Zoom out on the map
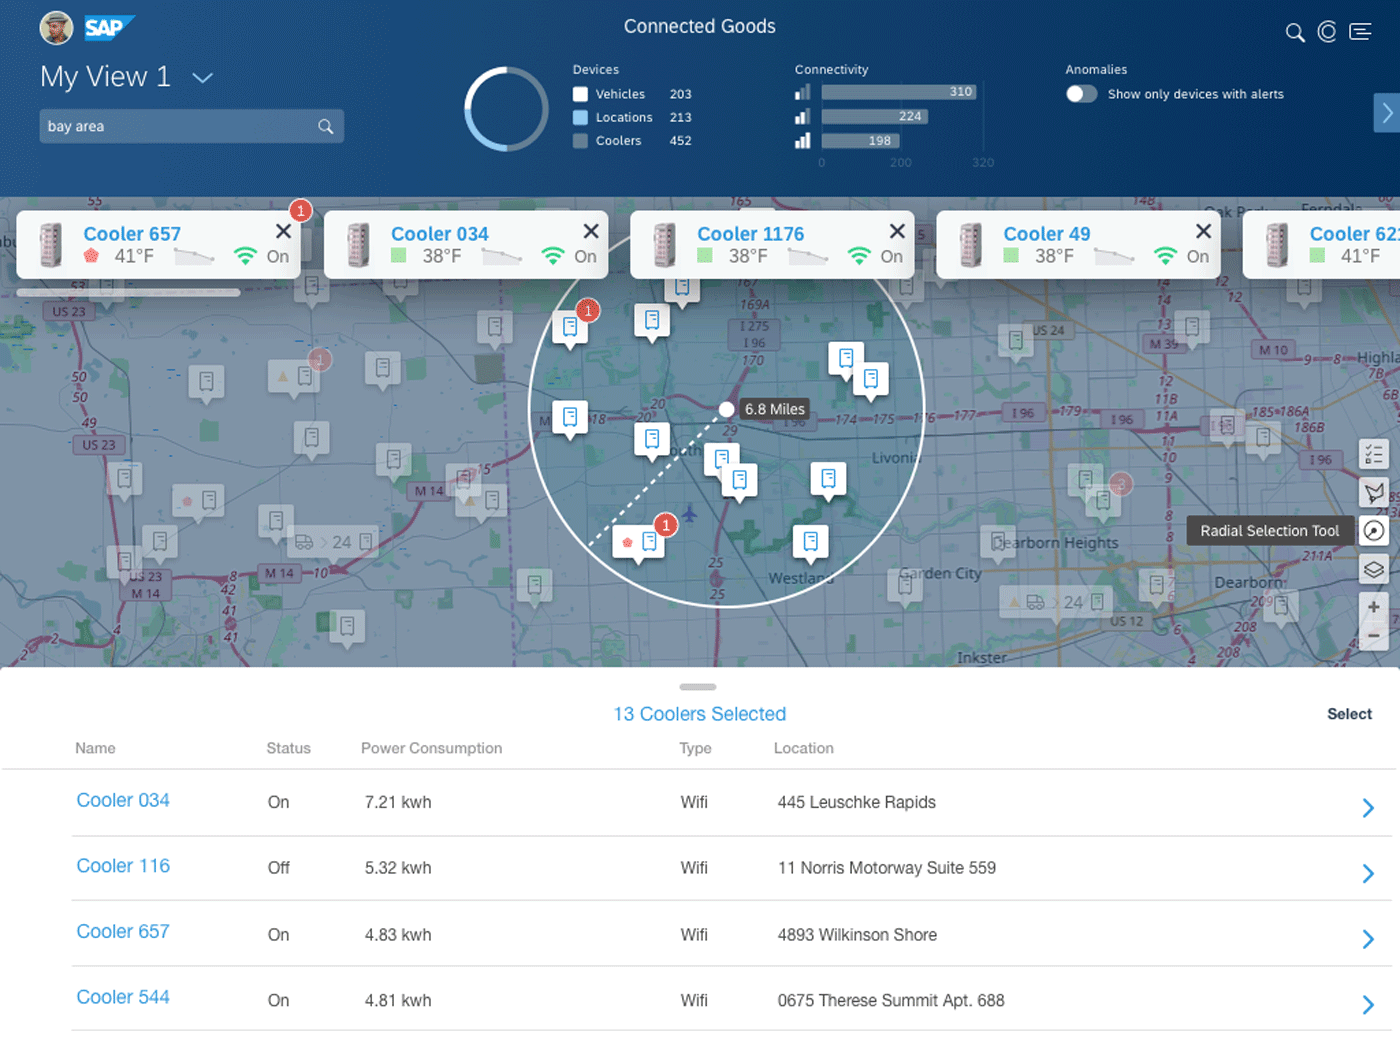 (1374, 635)
